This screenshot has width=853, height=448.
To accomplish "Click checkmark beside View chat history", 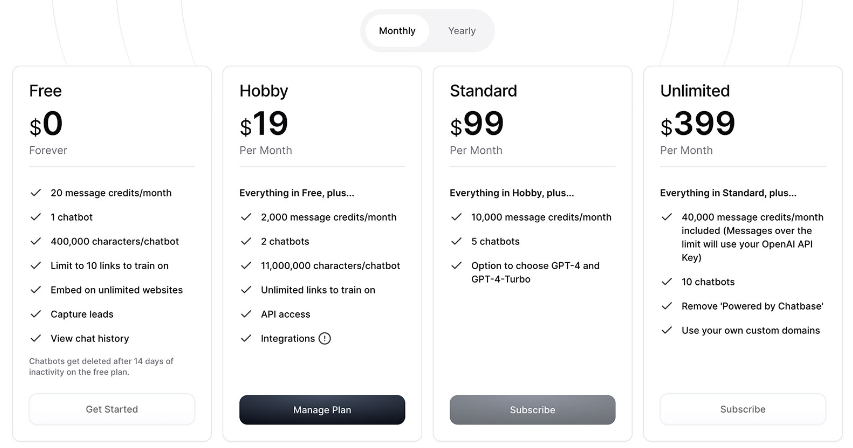I will tap(36, 338).
